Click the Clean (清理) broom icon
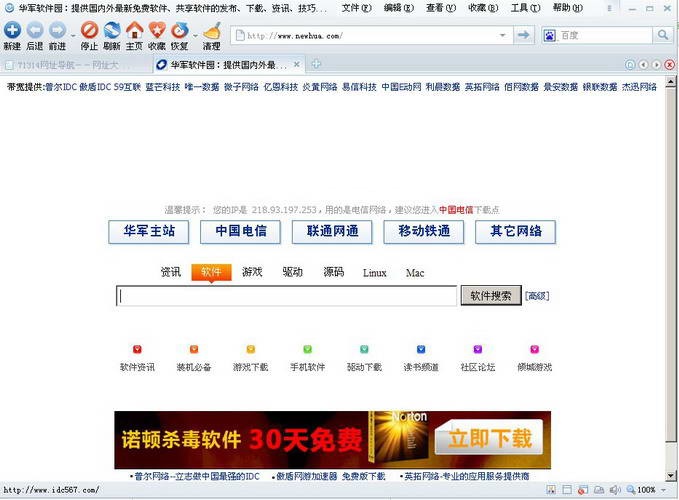Image resolution: width=679 pixels, height=500 pixels. click(211, 31)
